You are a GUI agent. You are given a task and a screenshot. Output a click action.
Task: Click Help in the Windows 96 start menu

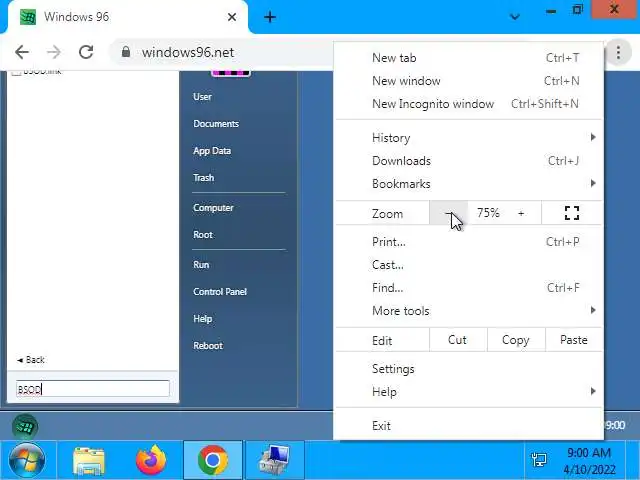pyautogui.click(x=202, y=319)
